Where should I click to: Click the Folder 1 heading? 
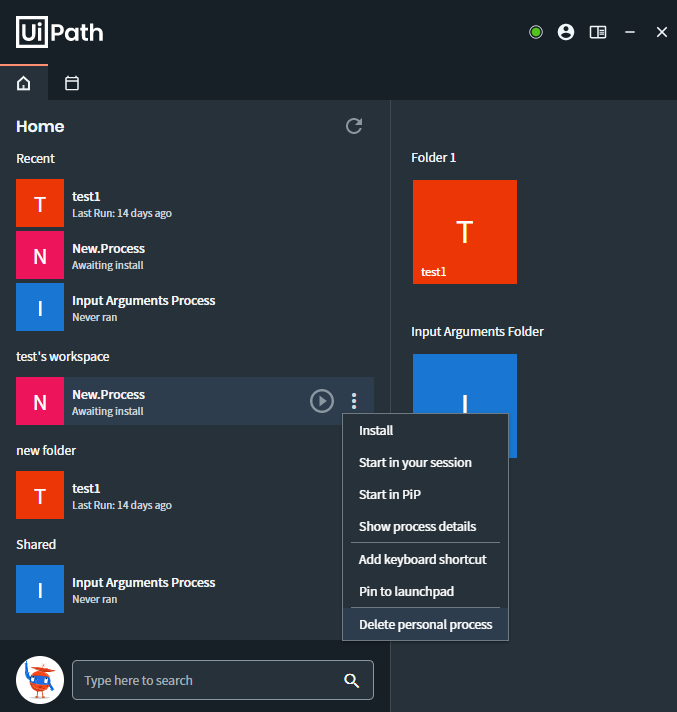coord(433,158)
